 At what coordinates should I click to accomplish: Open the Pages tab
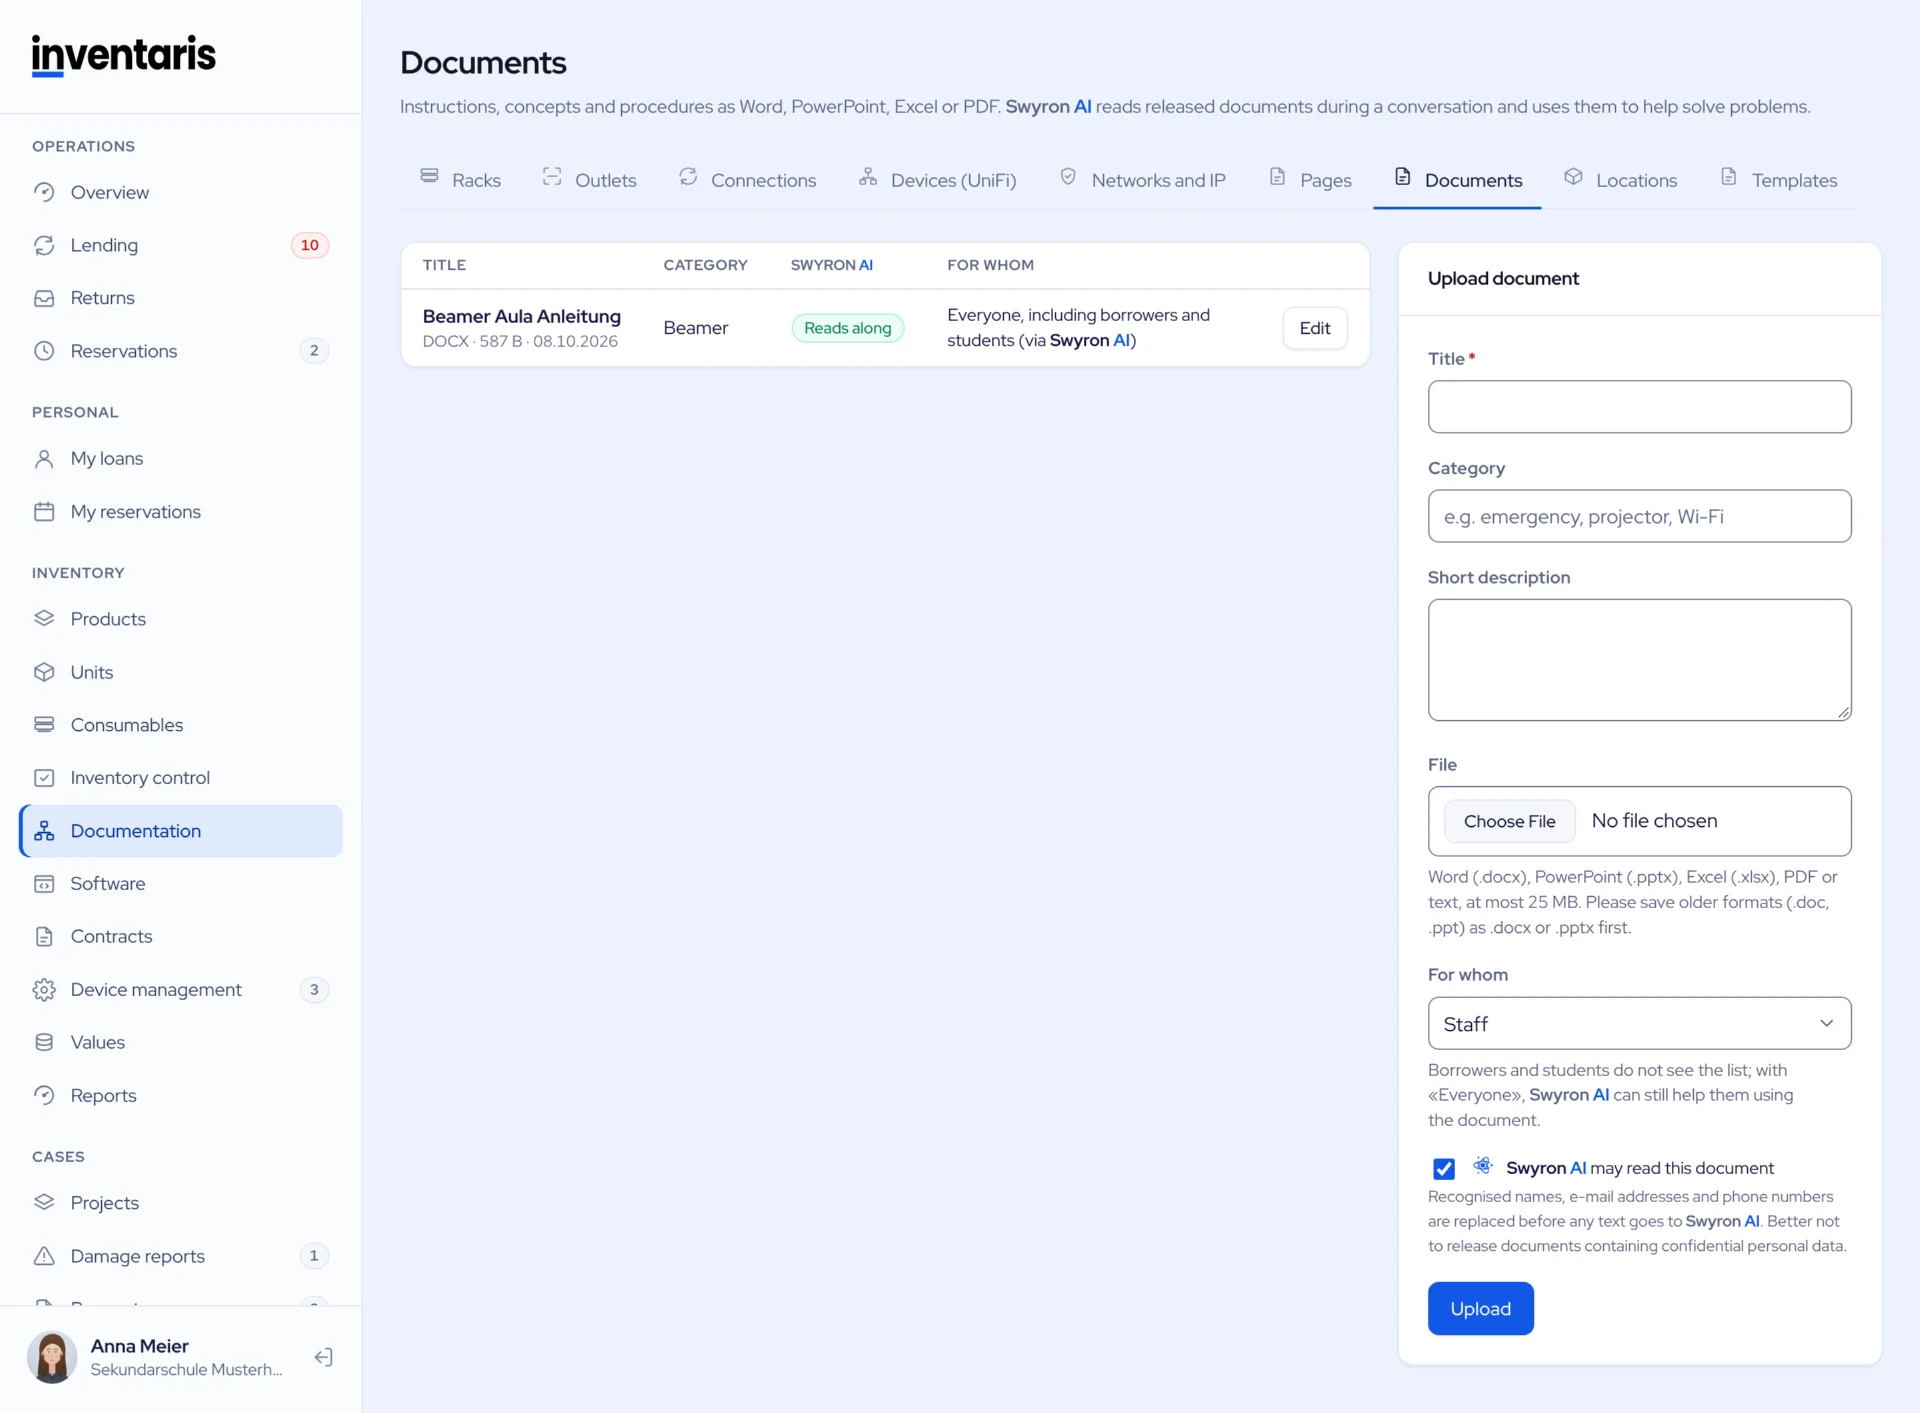1310,179
